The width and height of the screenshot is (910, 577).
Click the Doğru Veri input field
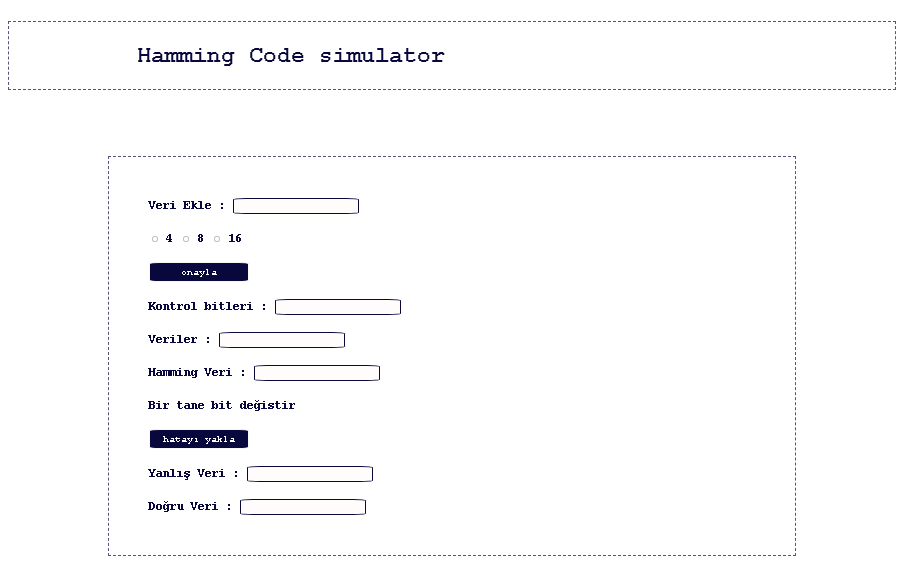pyautogui.click(x=302, y=506)
